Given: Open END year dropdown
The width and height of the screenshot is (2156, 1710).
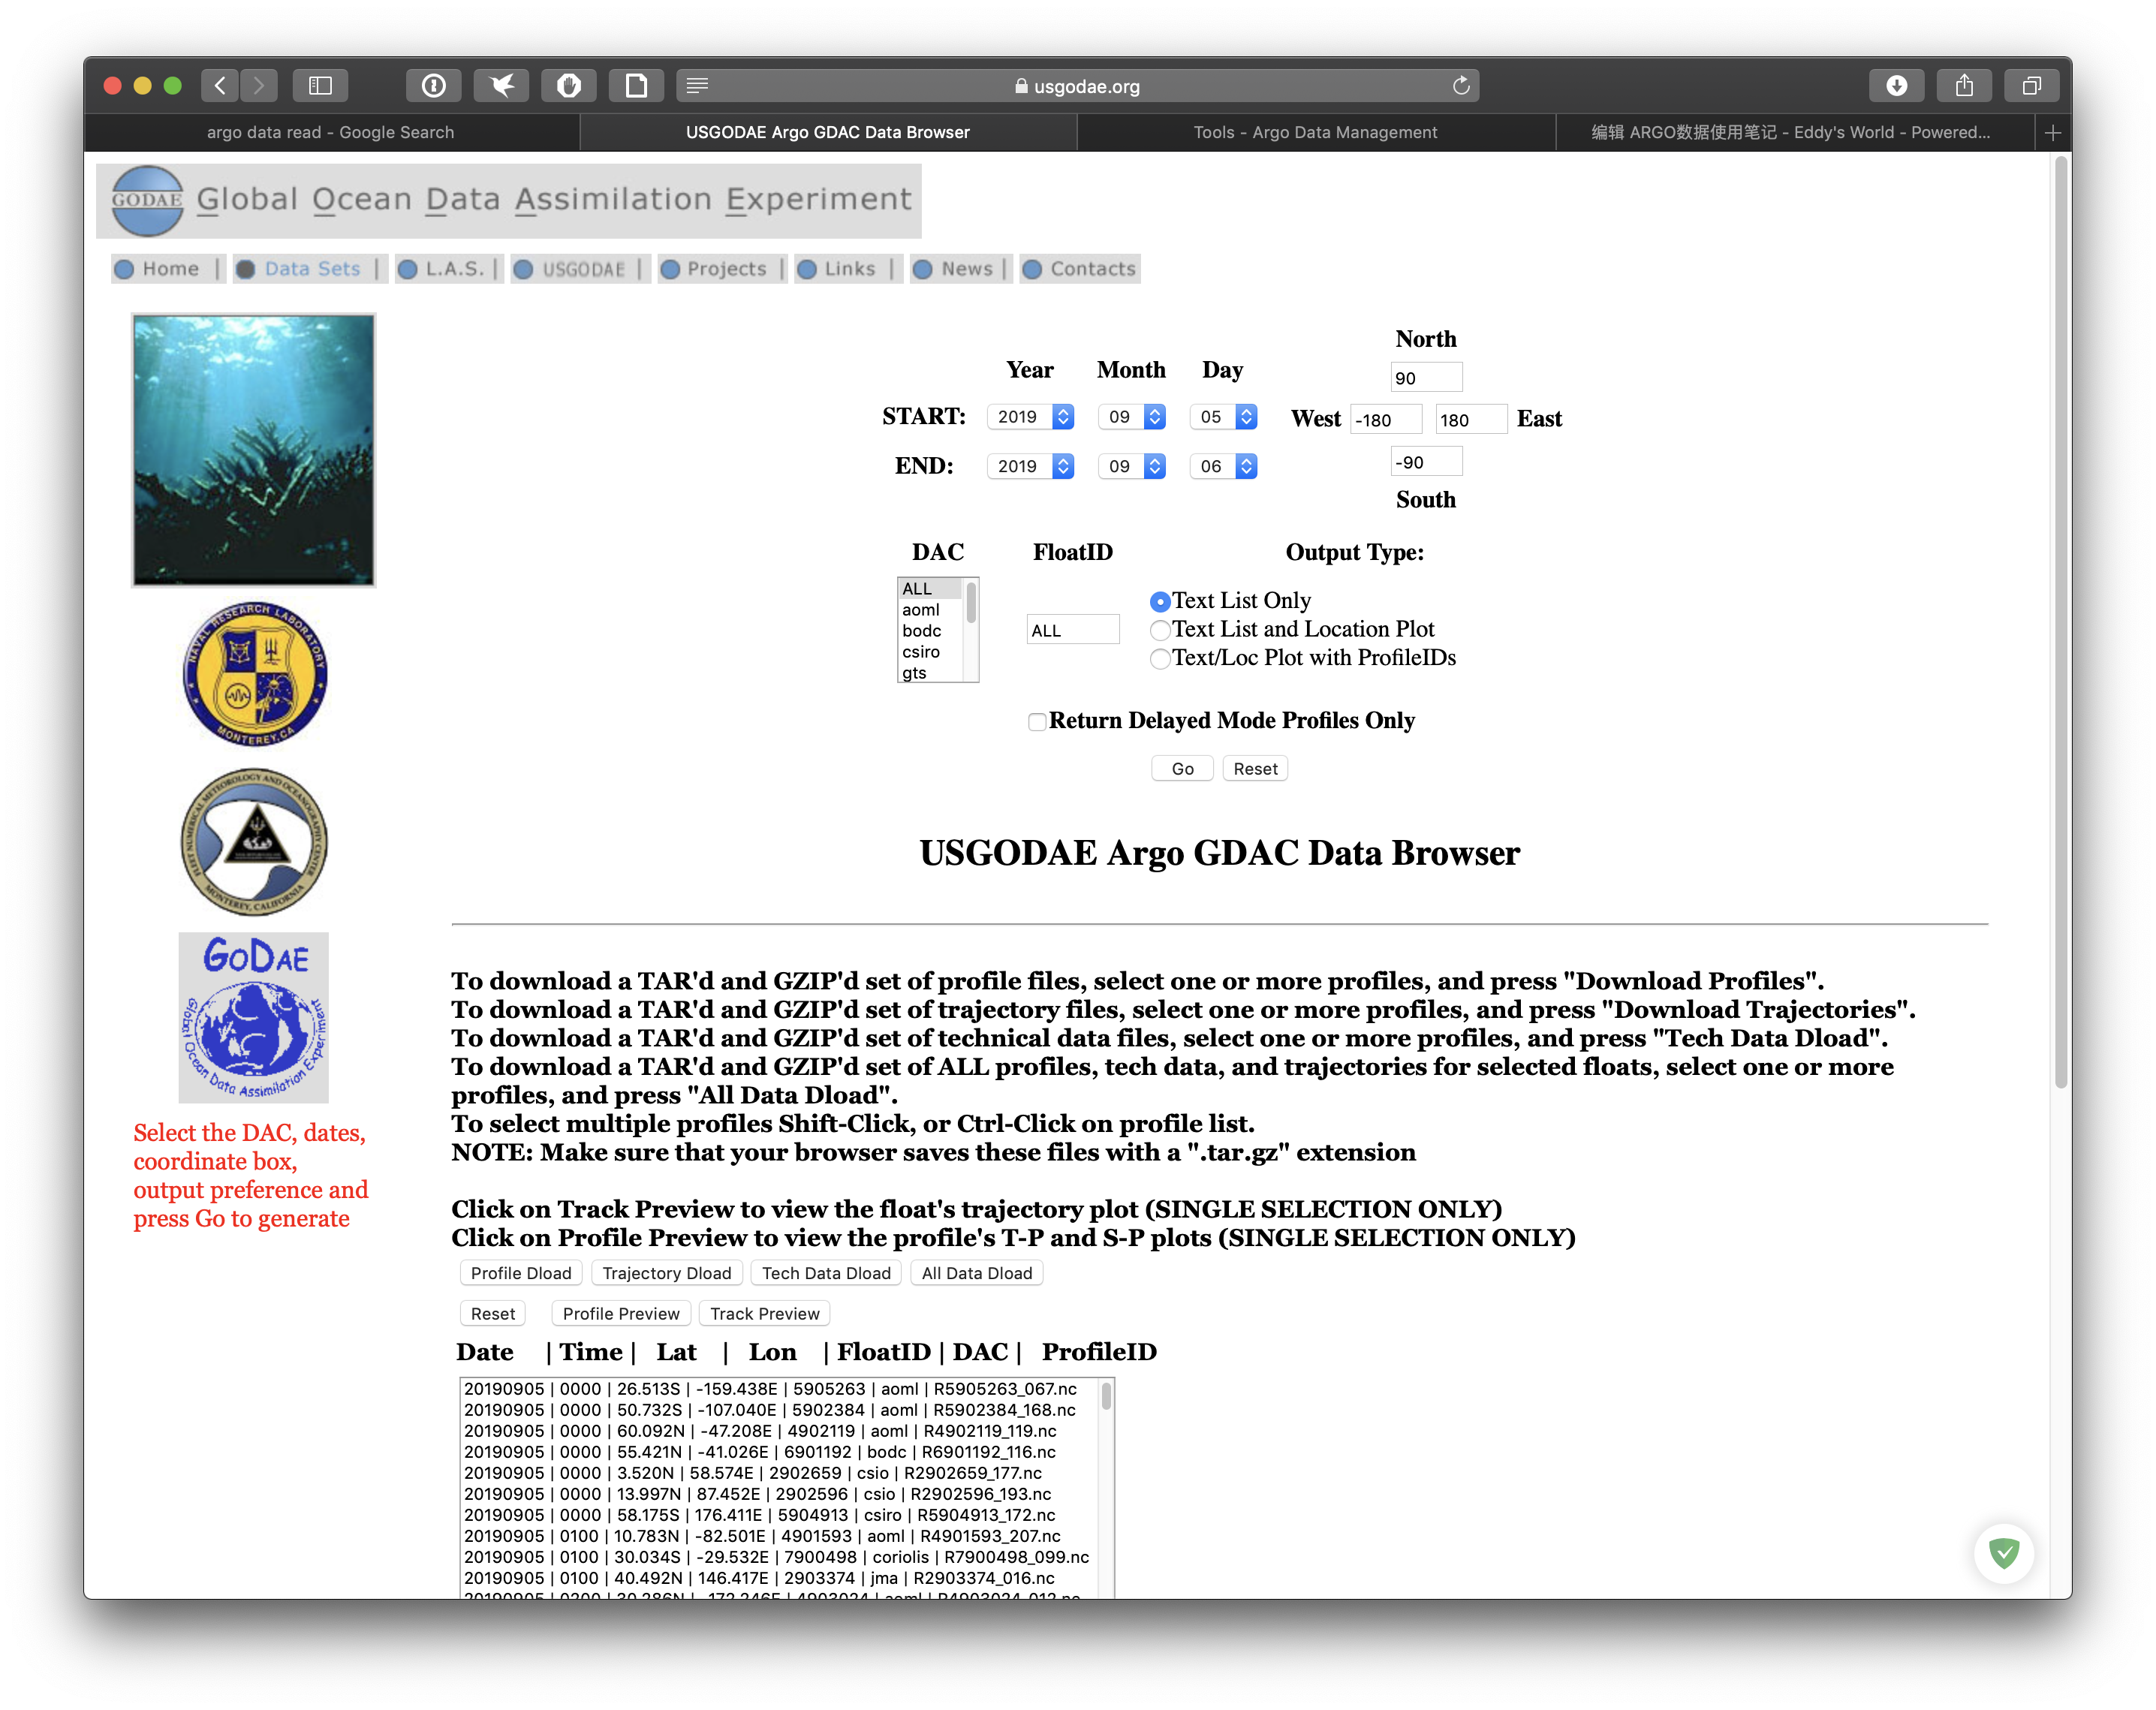Looking at the screenshot, I should (x=1030, y=466).
